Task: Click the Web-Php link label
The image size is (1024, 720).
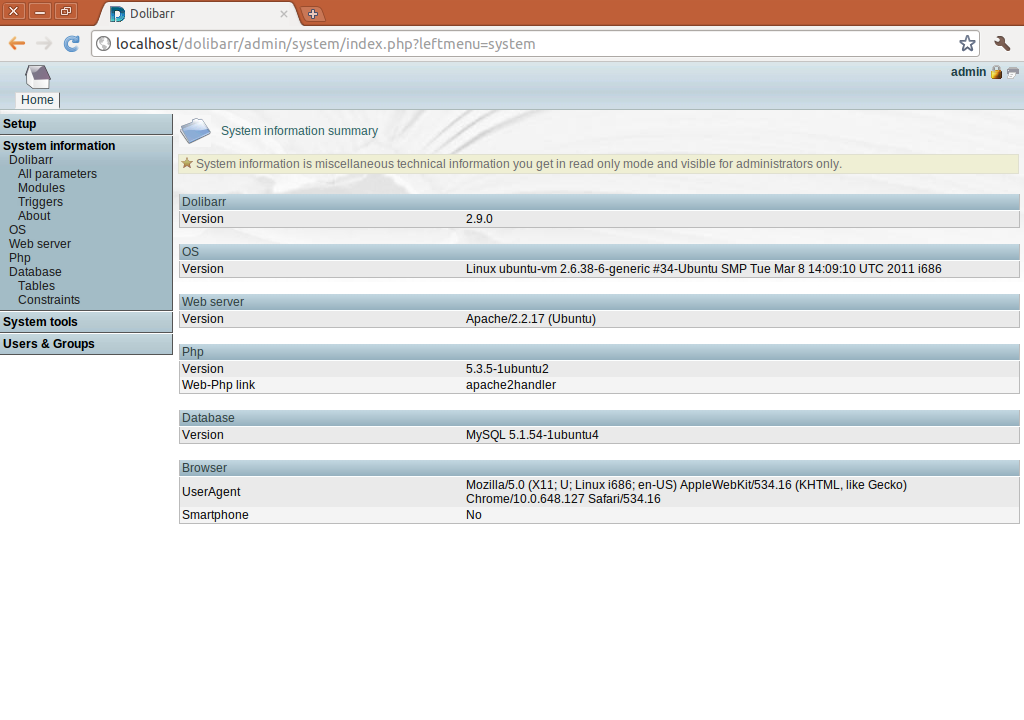Action: coord(218,385)
